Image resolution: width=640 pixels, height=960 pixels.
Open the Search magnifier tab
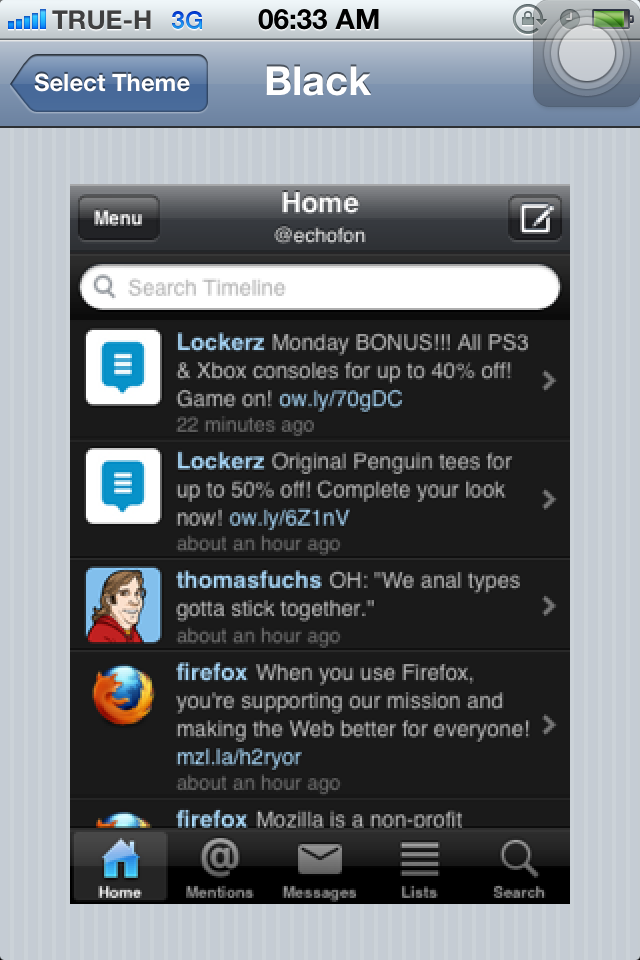coord(518,868)
